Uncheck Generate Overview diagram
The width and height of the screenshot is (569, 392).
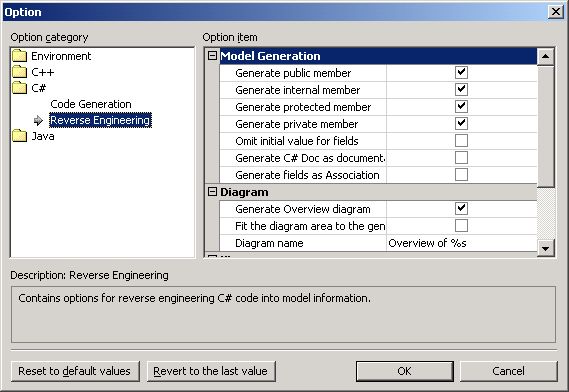461,209
